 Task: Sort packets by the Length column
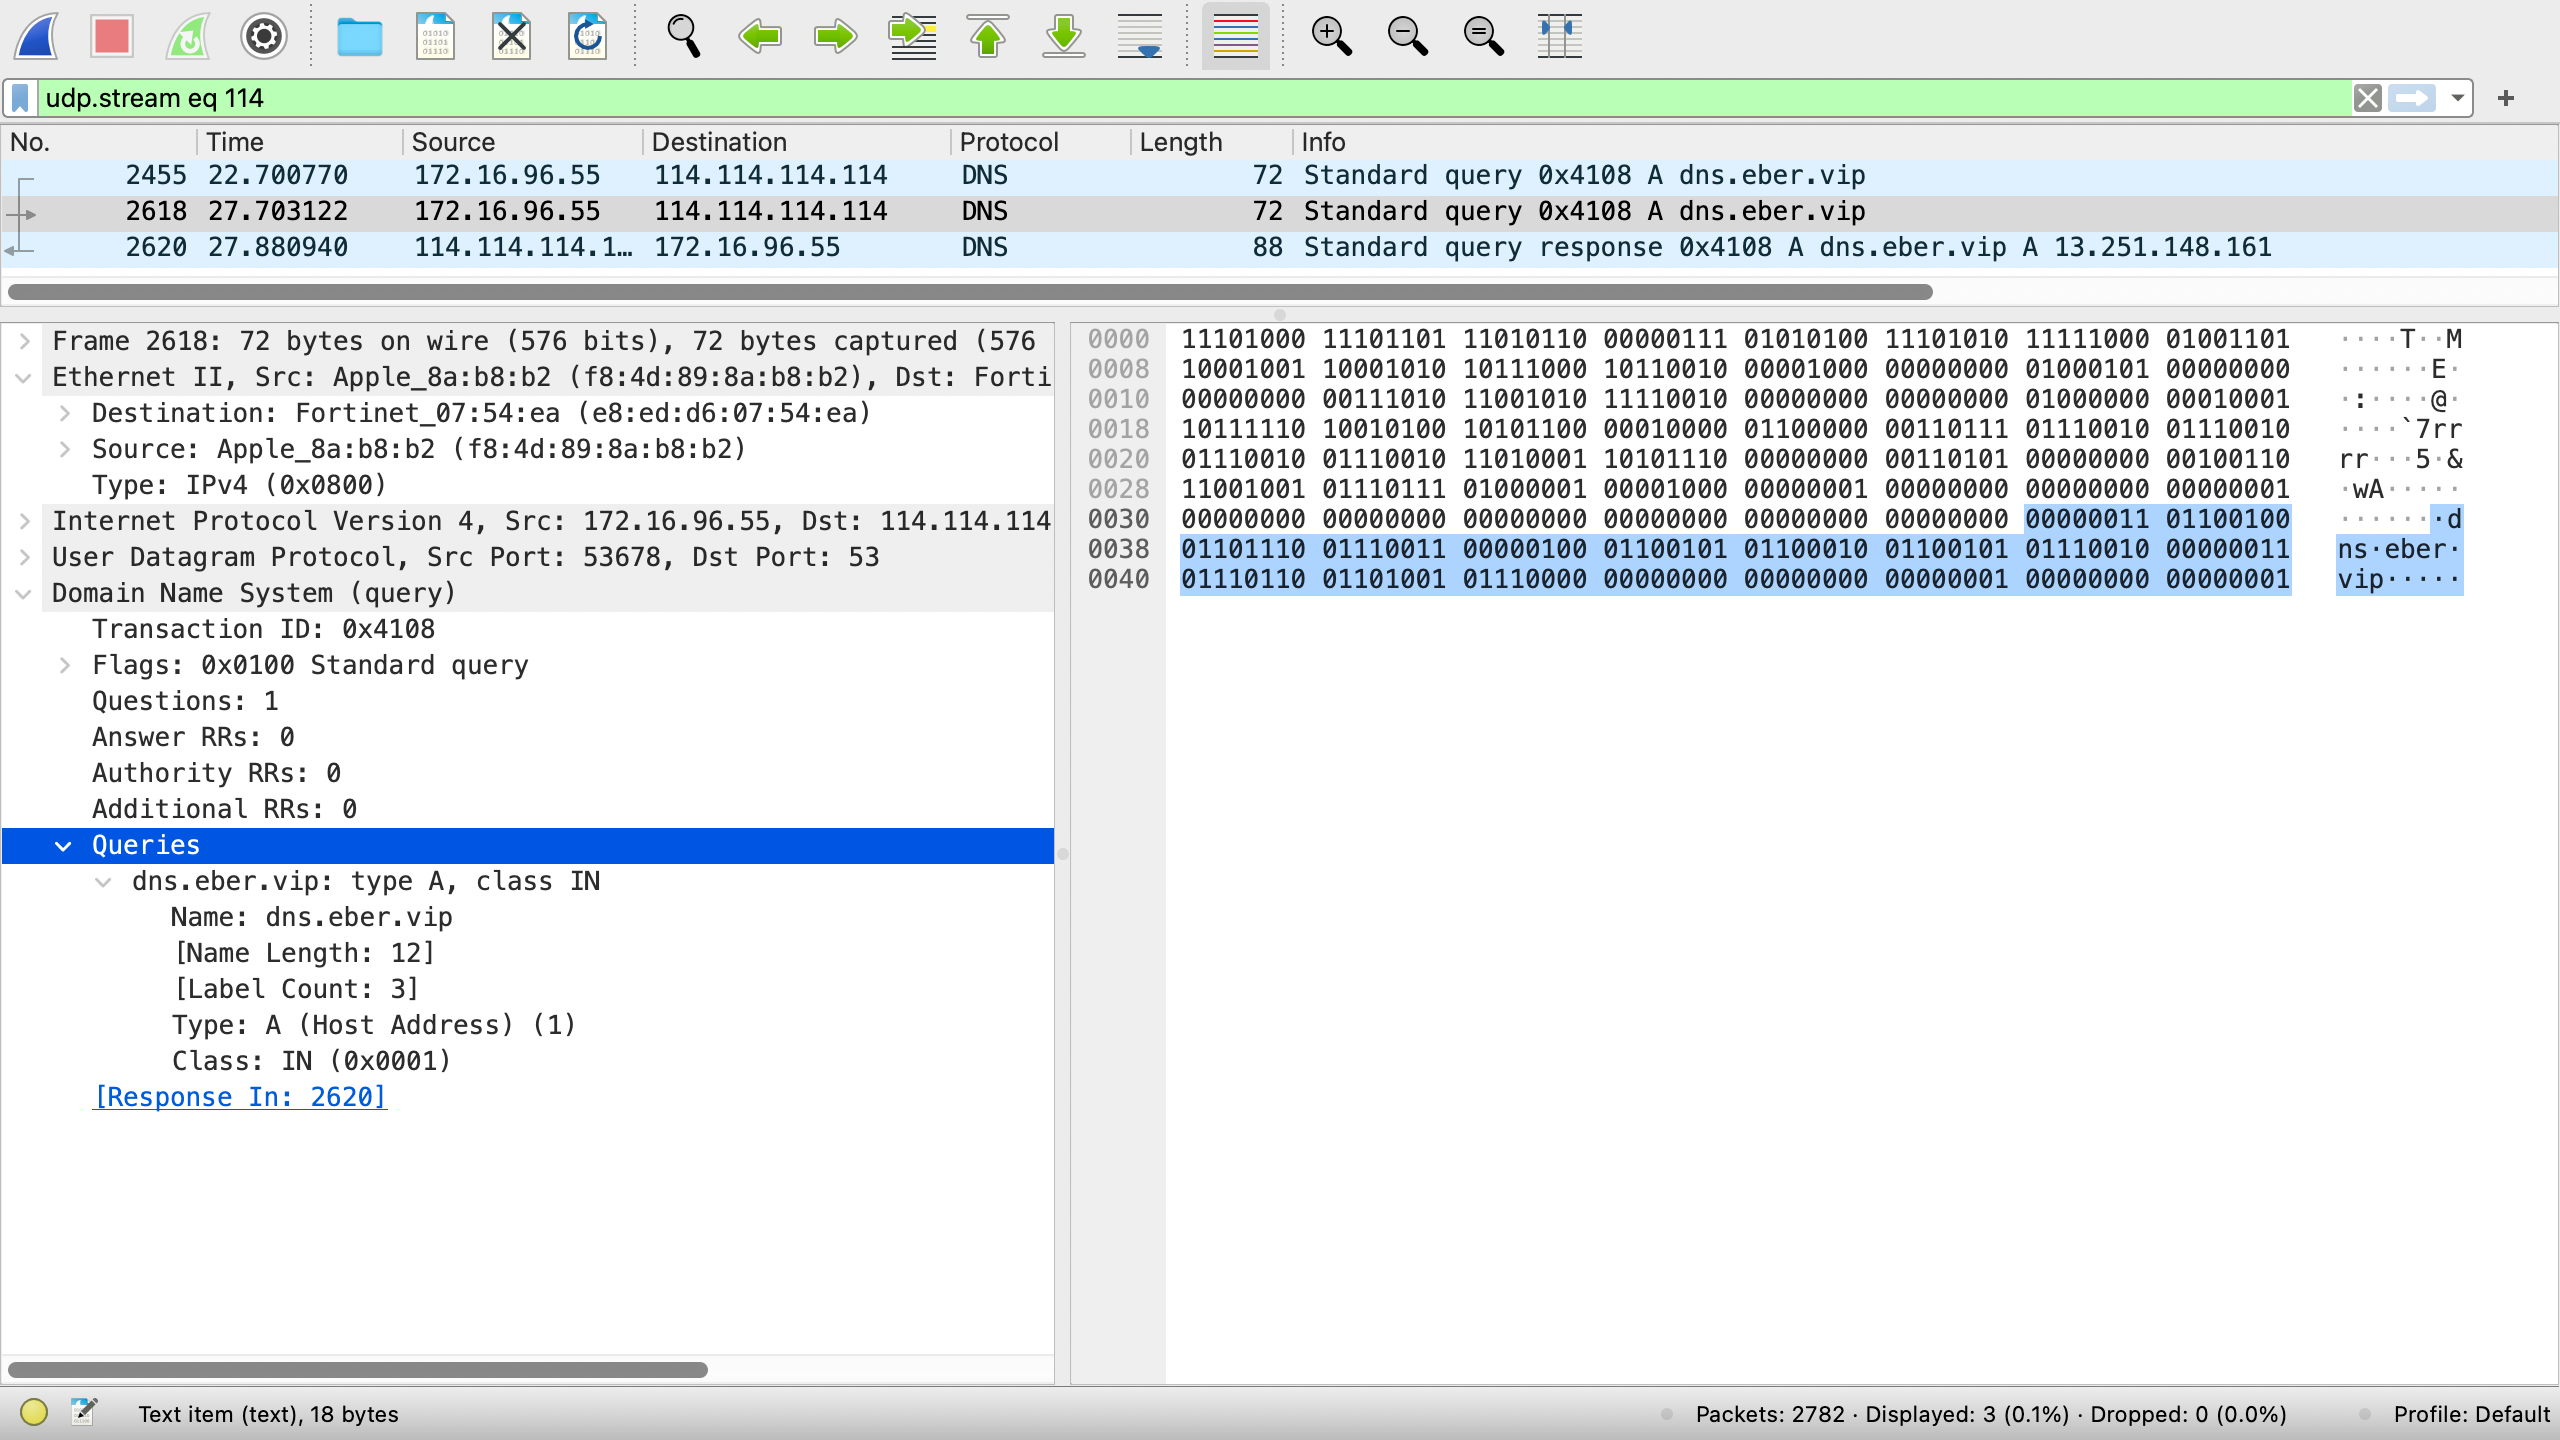1212,142
